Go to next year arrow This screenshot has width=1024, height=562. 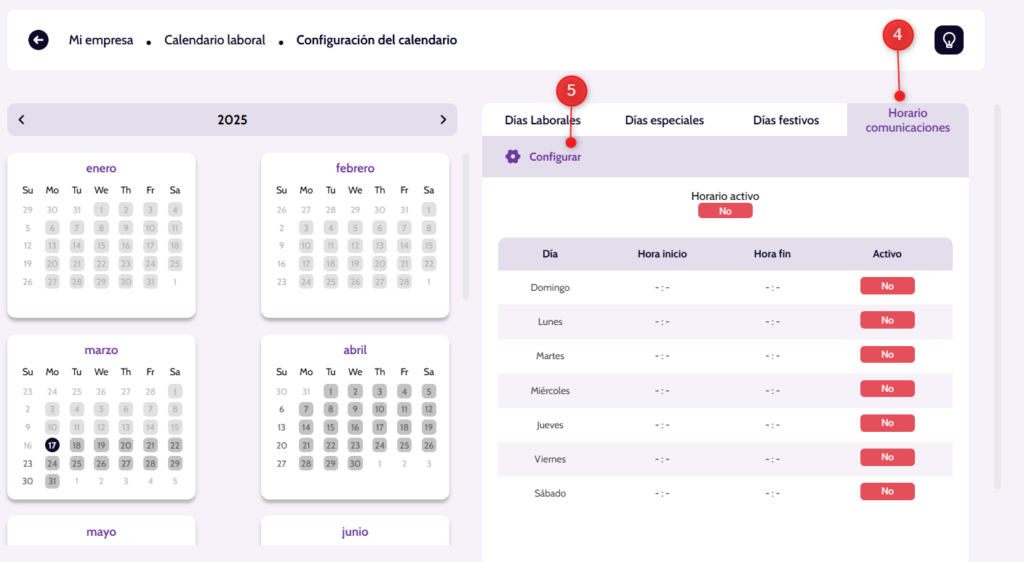pyautogui.click(x=443, y=120)
